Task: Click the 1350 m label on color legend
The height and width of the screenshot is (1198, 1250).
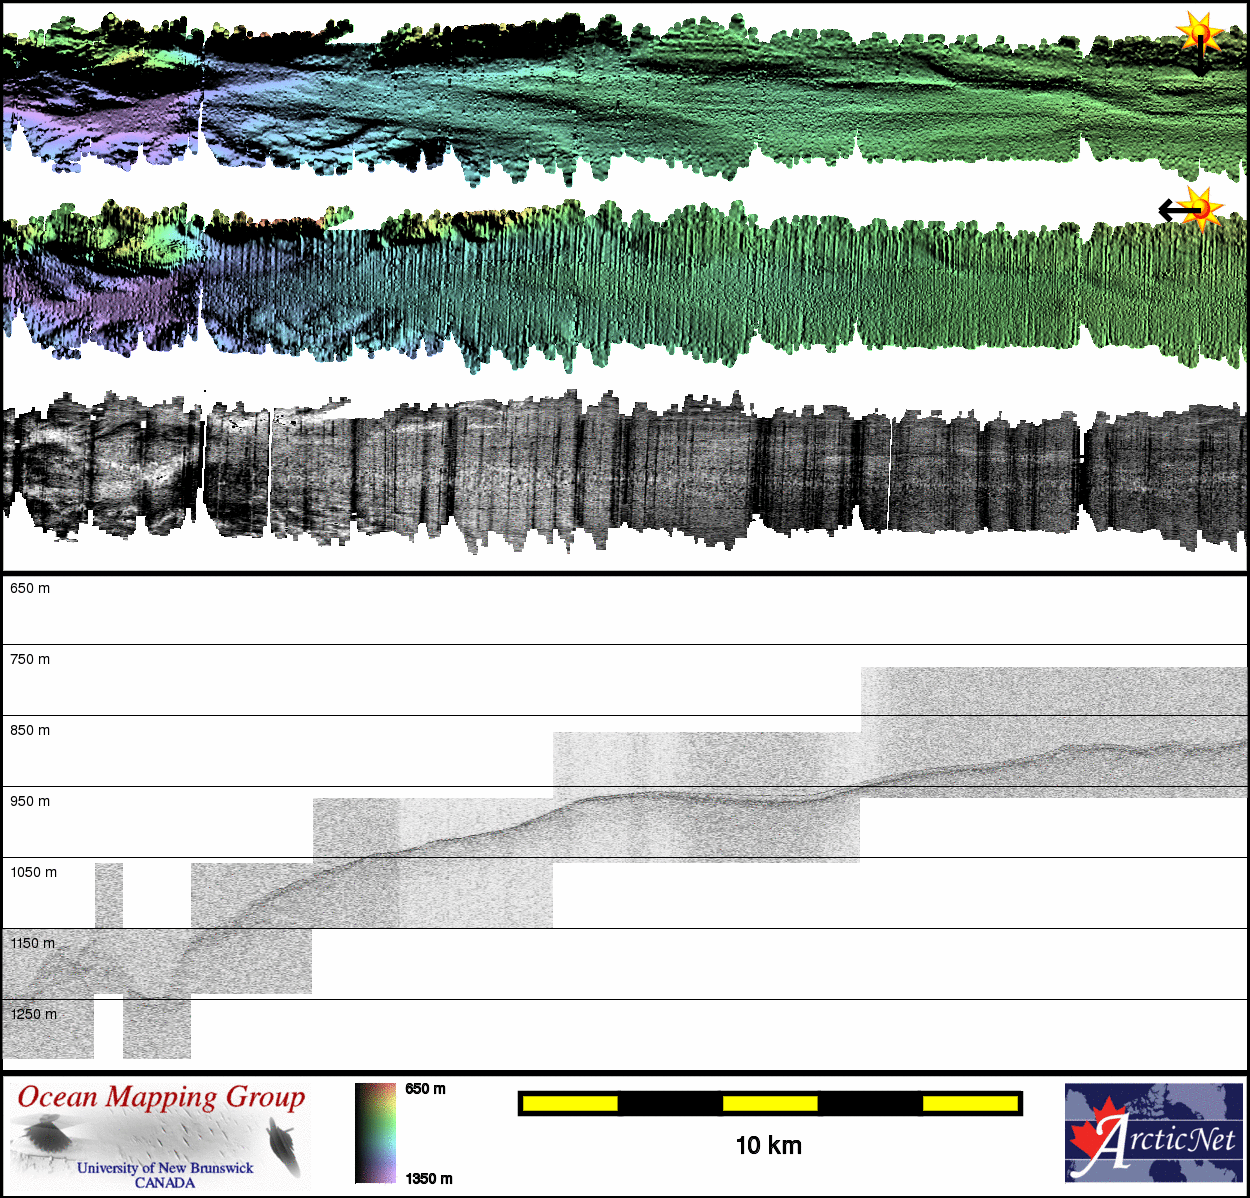Action: (429, 1178)
